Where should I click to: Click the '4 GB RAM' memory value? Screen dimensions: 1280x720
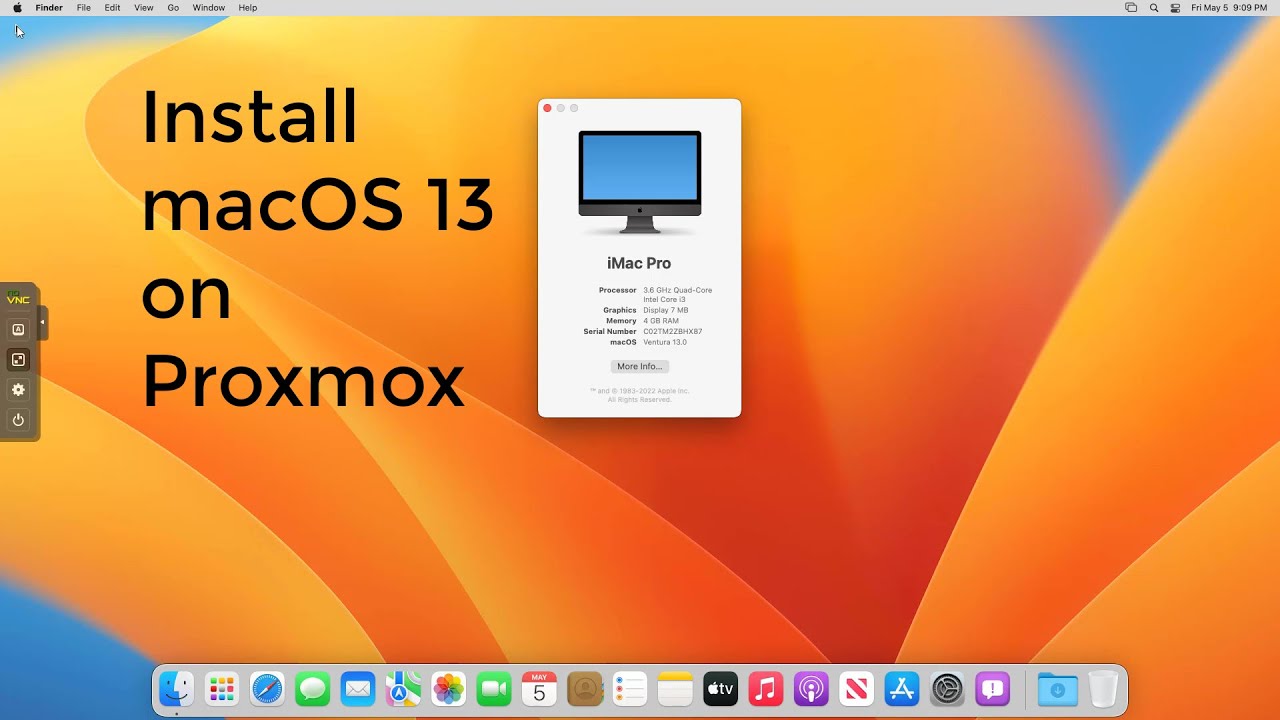[661, 321]
